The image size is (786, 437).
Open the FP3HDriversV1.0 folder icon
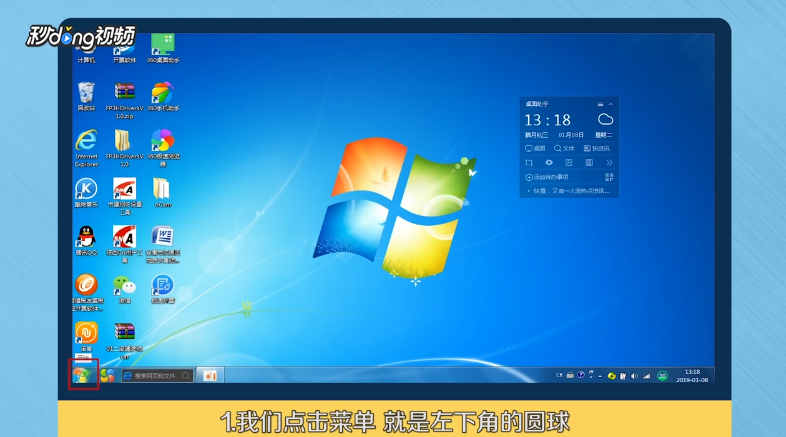point(124,148)
